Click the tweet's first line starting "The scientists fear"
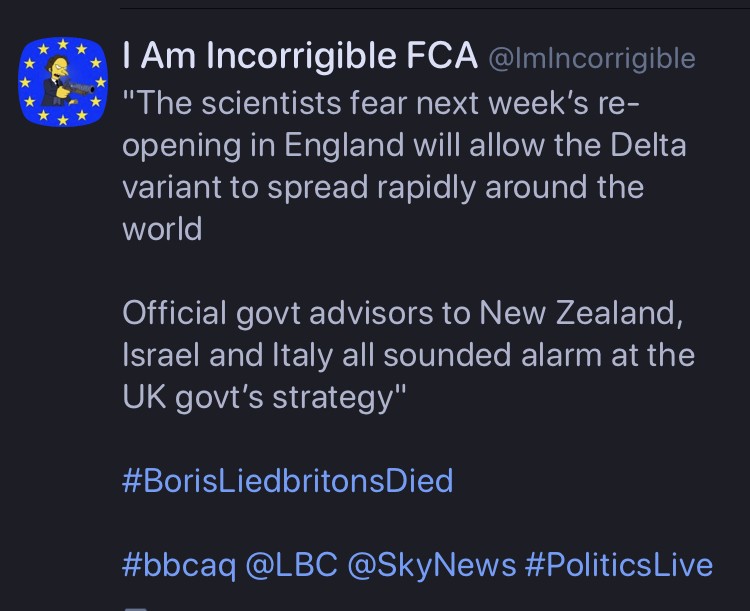Viewport: 750px width, 611px height. 382,102
